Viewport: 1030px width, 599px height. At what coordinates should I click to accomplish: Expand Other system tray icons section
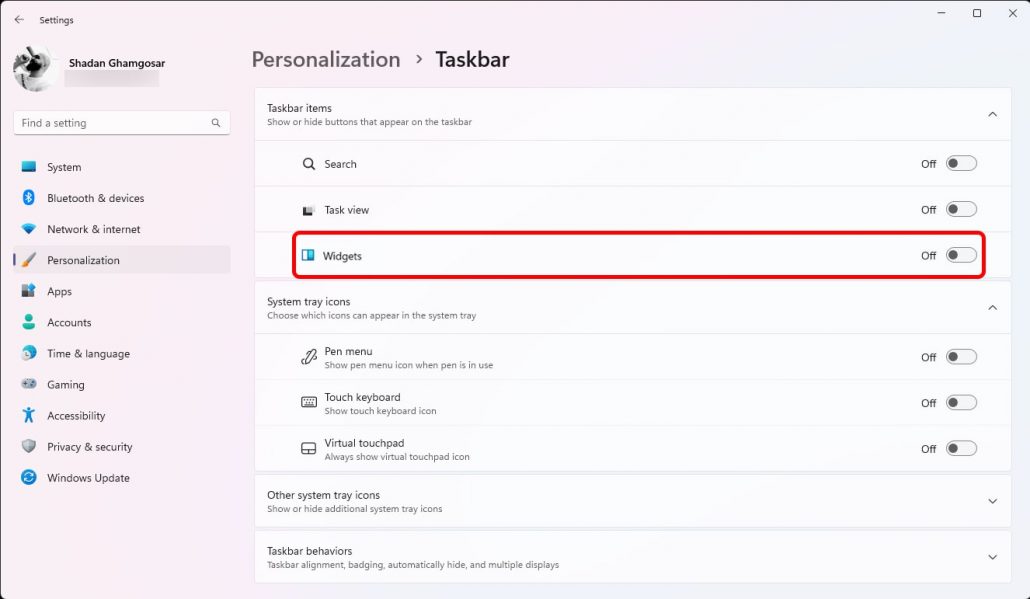(x=992, y=501)
